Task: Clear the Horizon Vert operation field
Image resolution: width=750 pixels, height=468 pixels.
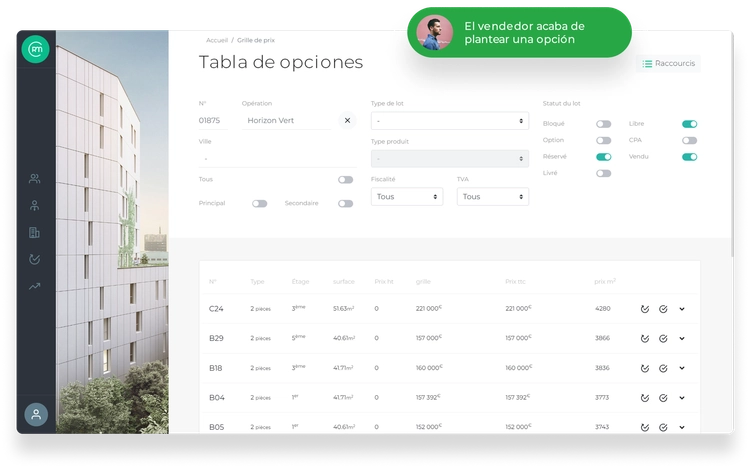Action: click(x=347, y=120)
